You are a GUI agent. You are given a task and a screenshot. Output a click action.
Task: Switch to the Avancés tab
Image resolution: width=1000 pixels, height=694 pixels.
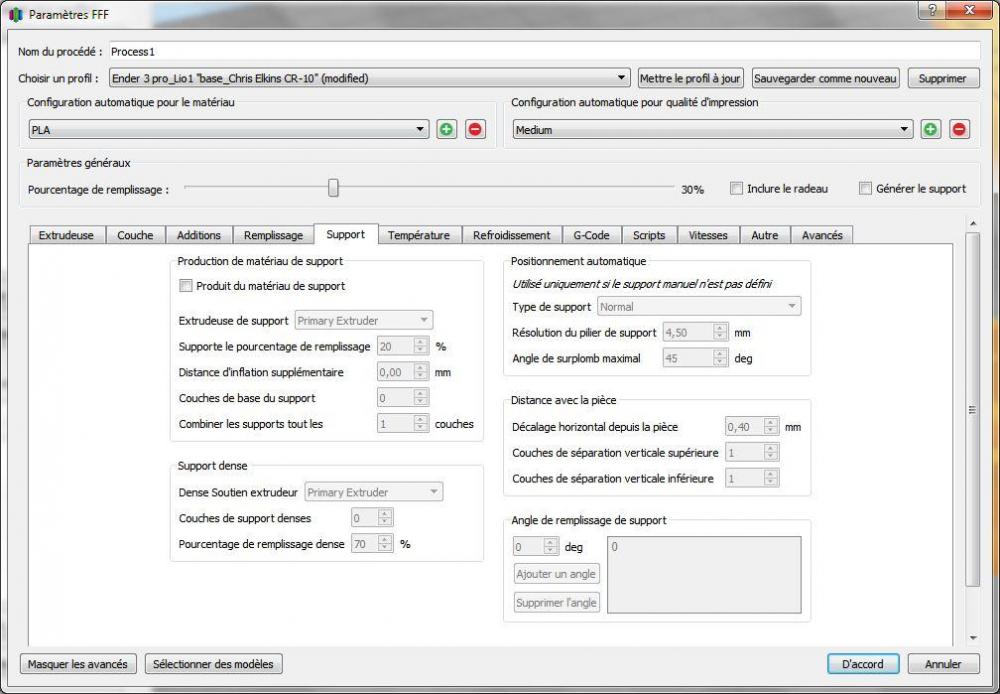pyautogui.click(x=822, y=235)
